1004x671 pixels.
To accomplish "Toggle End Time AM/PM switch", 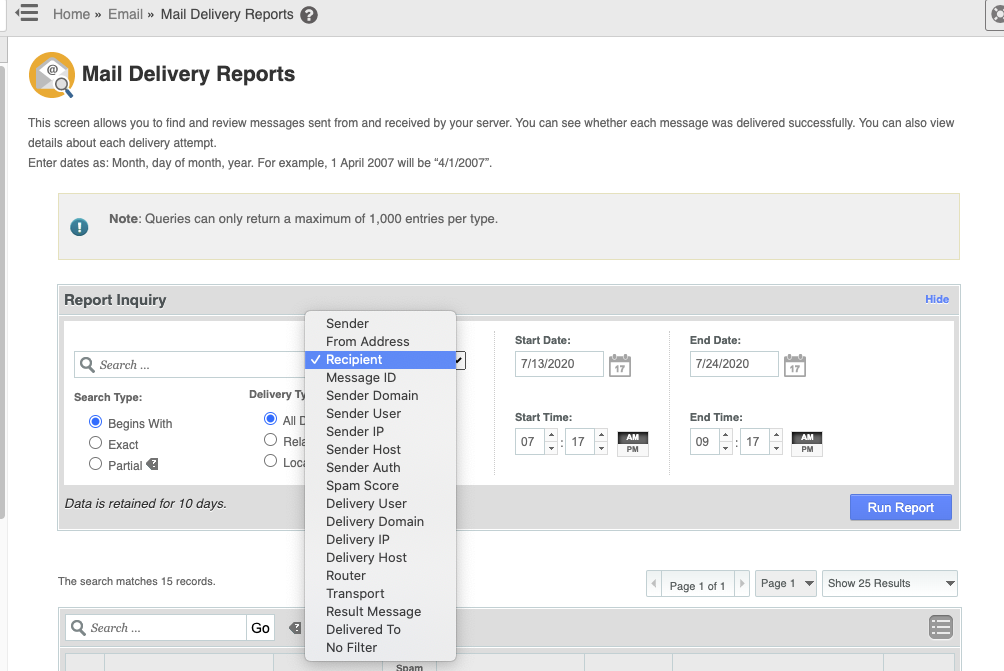I will (x=807, y=443).
